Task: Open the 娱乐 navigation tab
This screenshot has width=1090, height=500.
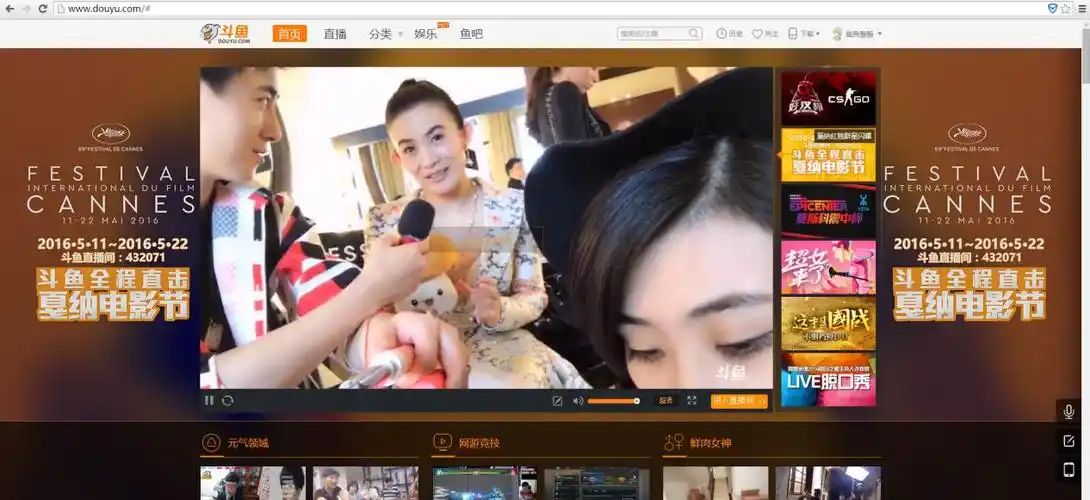Action: [427, 34]
